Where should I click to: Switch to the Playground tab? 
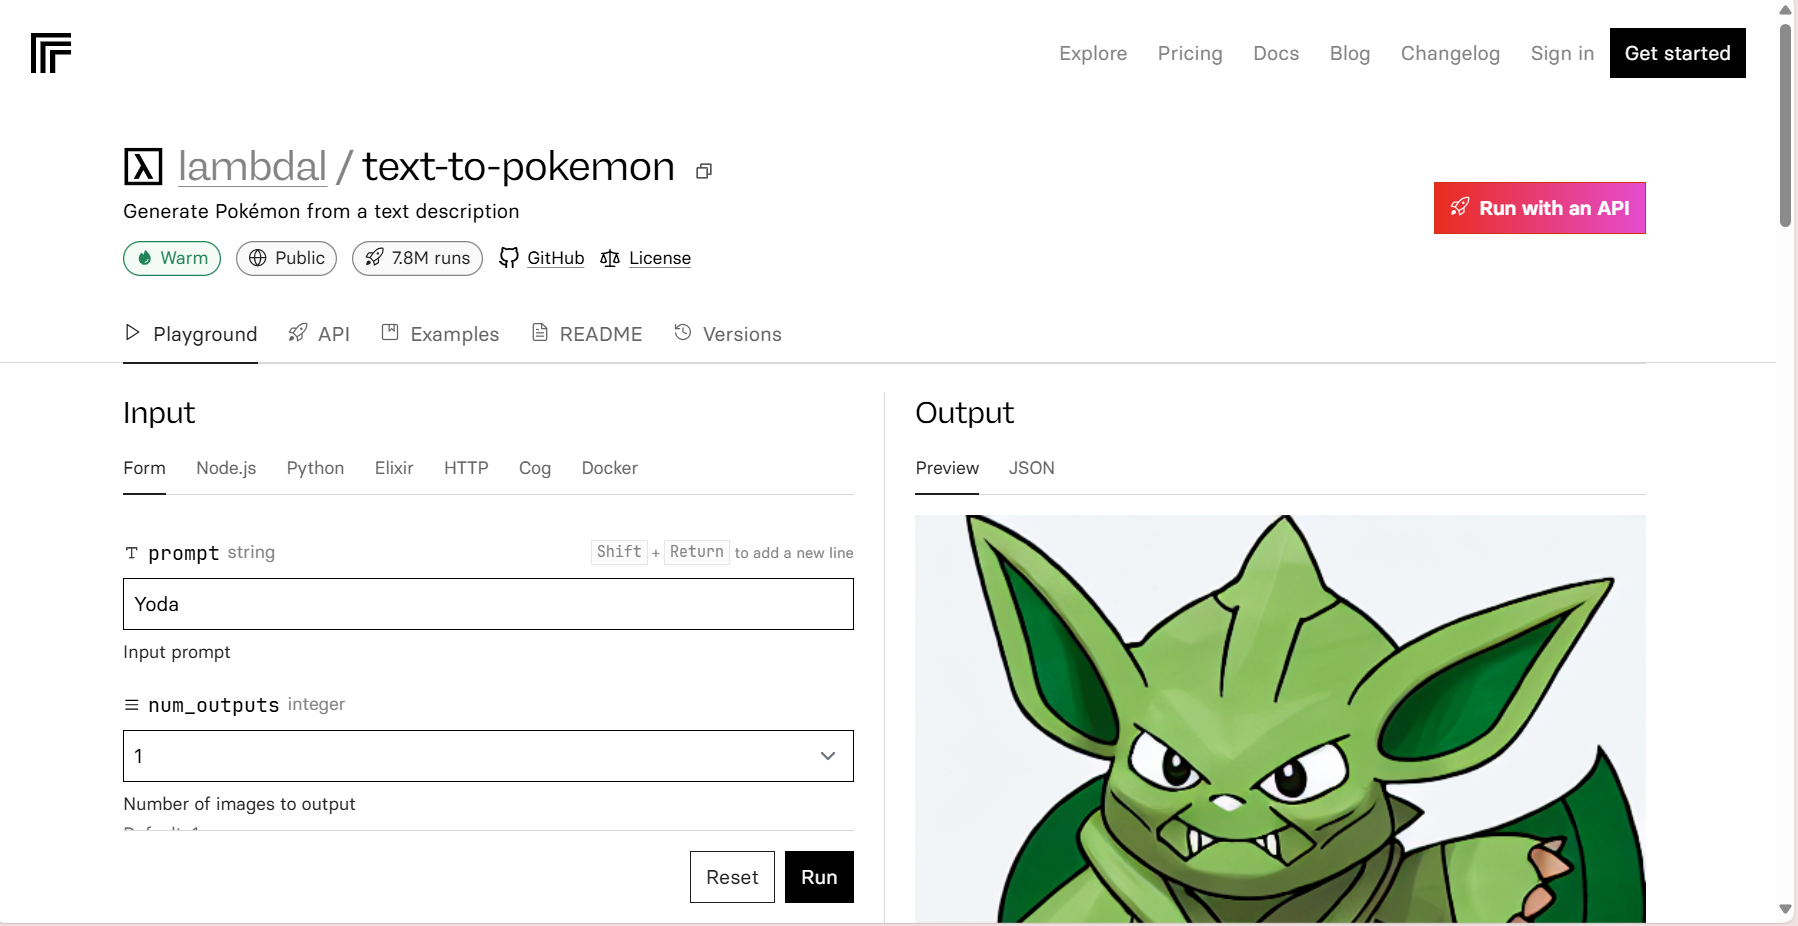point(190,334)
